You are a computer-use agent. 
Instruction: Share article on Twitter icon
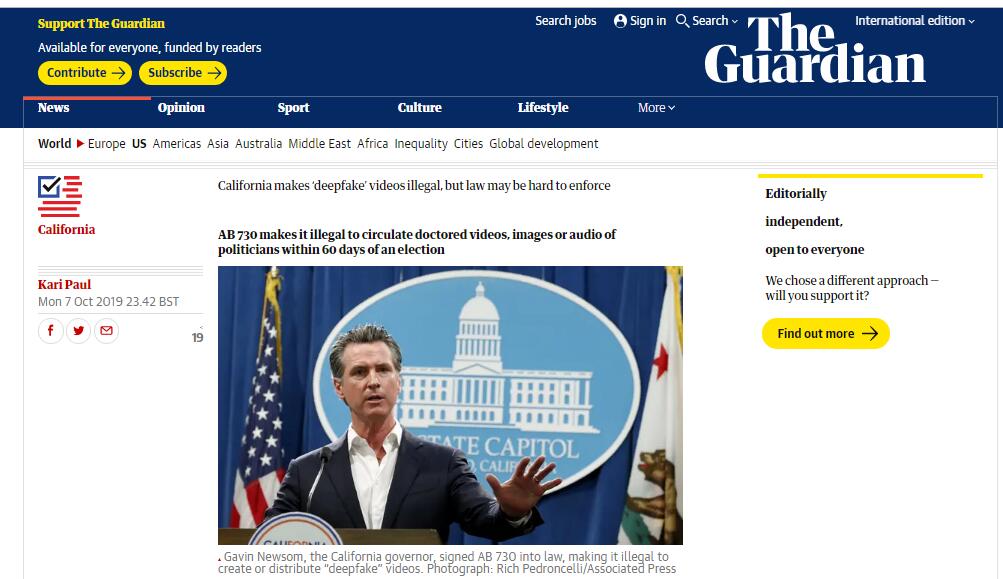pos(78,331)
